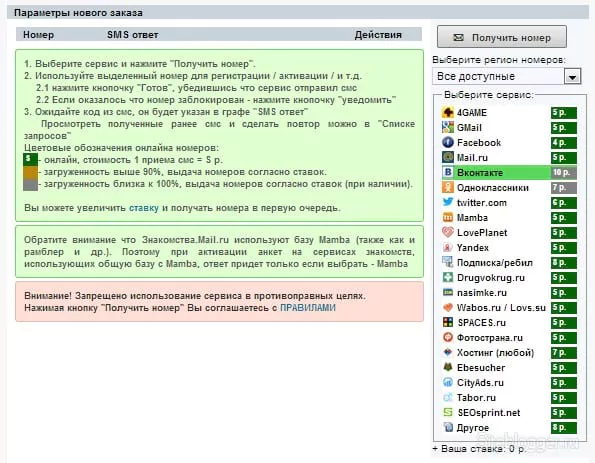Choose Фотострана.ru service name
Screen dimensions: 595x463
point(490,338)
